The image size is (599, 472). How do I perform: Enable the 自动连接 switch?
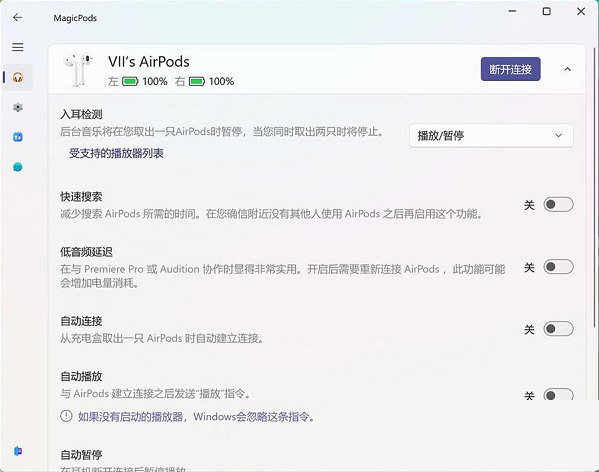[559, 329]
